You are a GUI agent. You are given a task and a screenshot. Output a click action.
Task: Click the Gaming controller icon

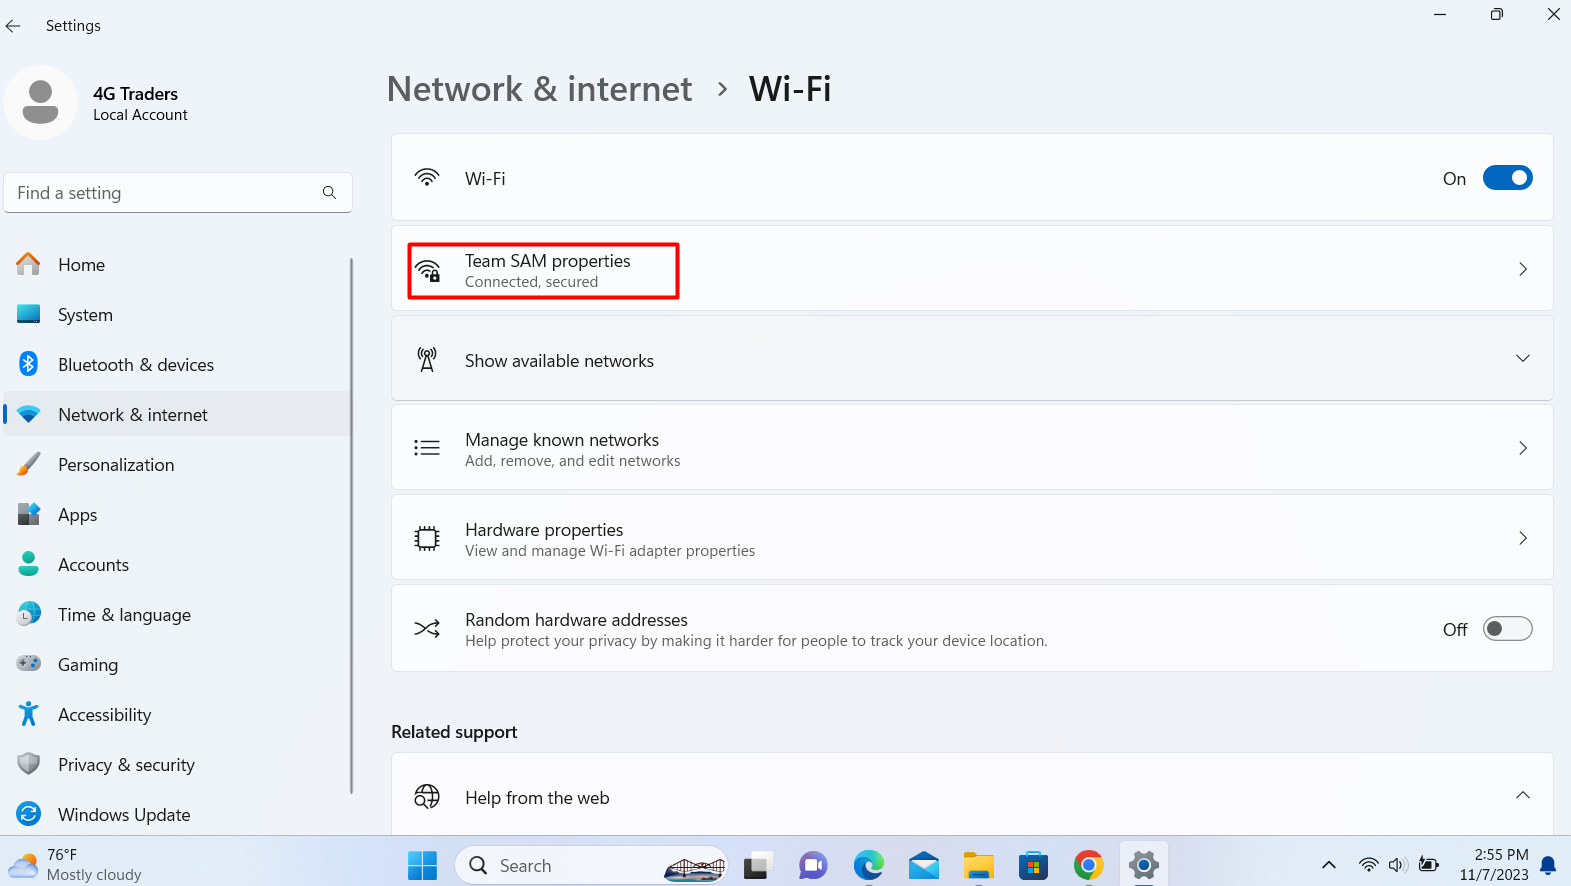click(x=29, y=664)
